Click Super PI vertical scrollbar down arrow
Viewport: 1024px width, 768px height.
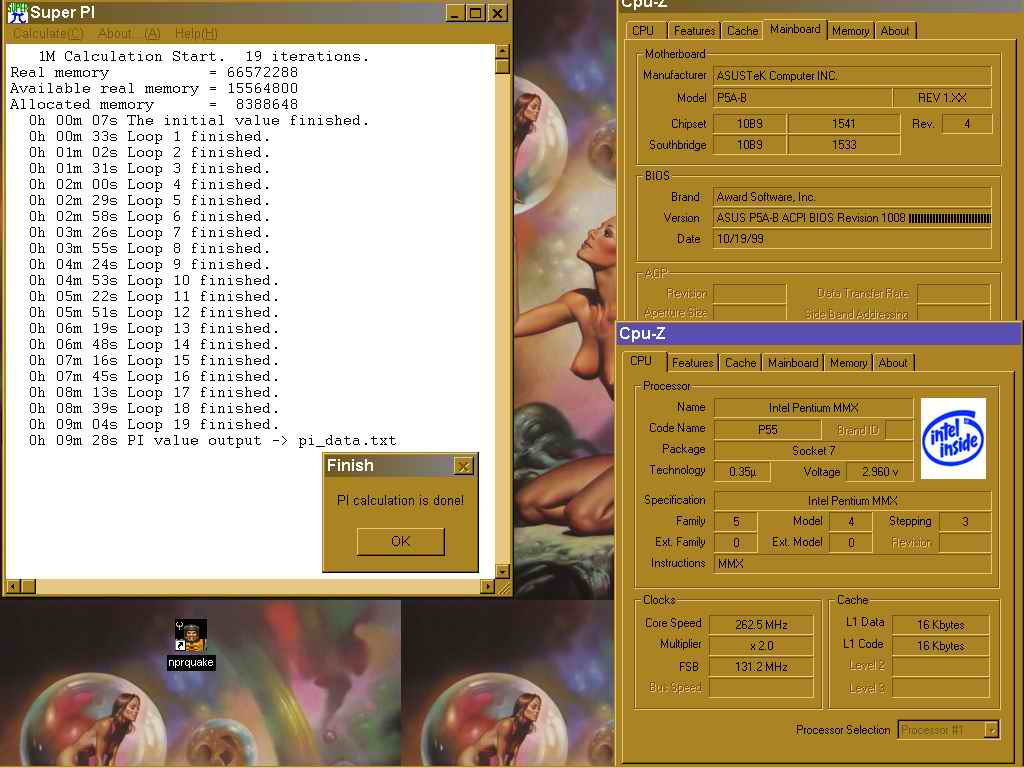(502, 571)
